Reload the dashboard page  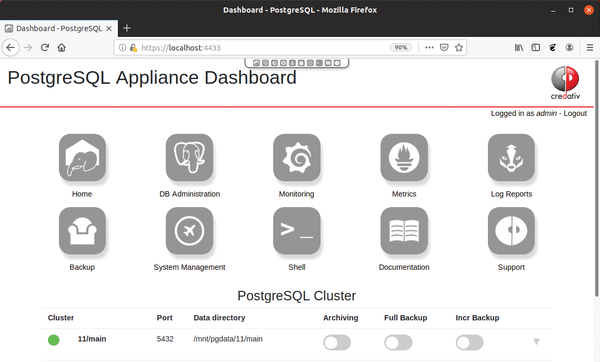click(45, 48)
